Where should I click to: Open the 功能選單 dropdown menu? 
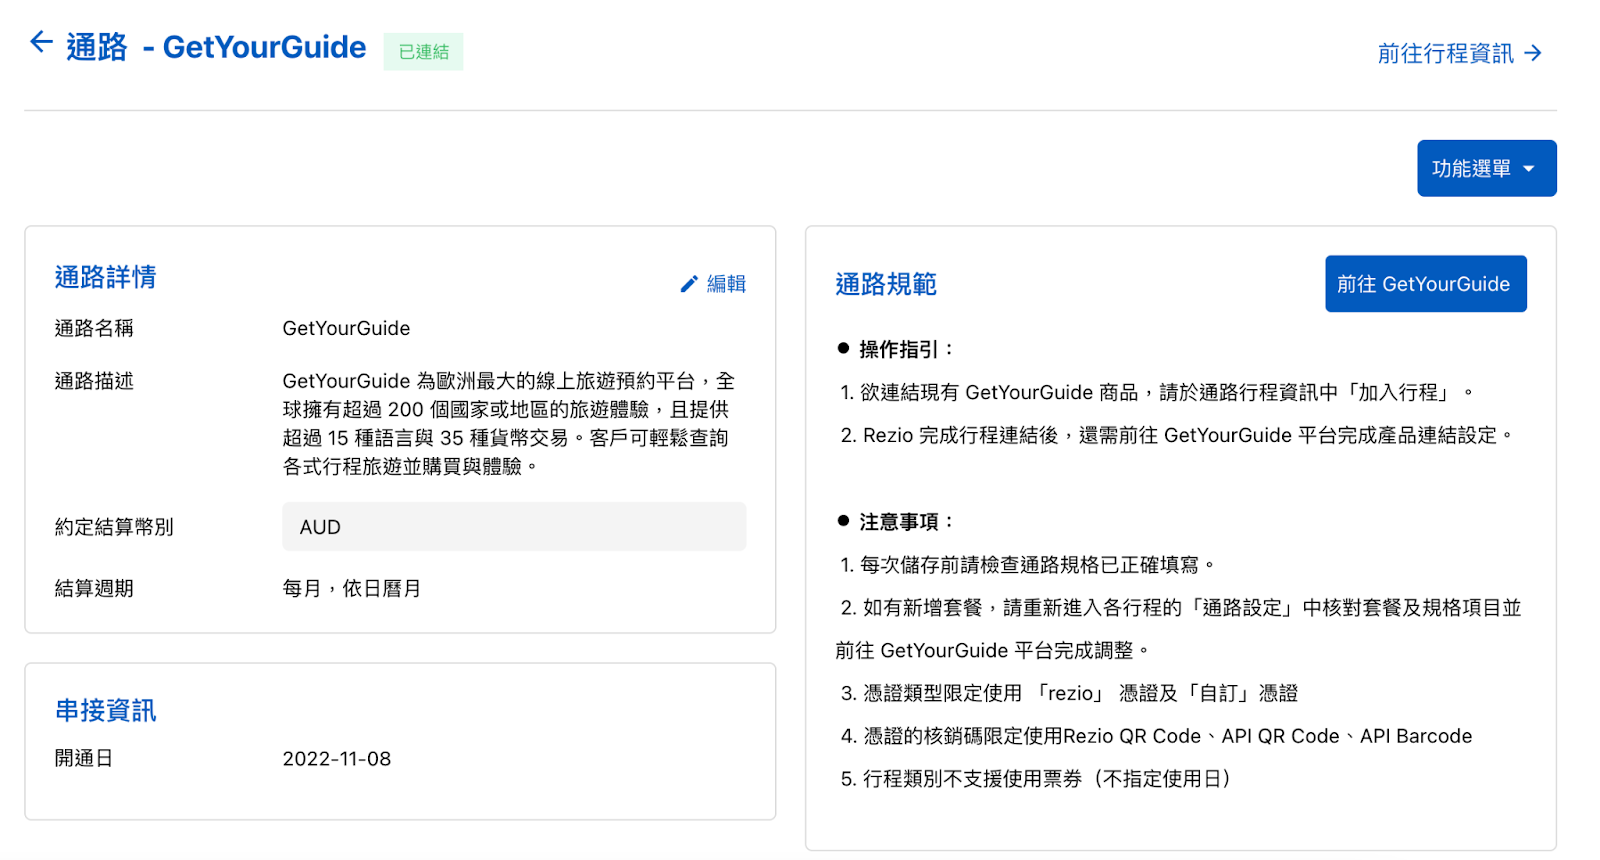[x=1486, y=168]
